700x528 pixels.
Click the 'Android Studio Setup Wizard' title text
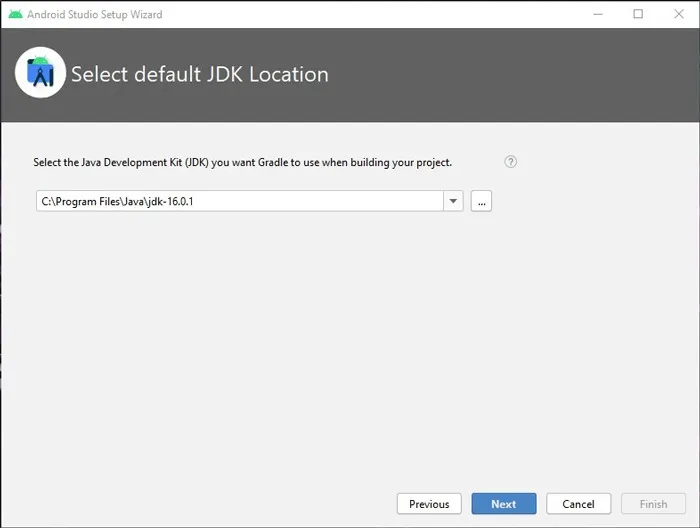click(x=95, y=15)
